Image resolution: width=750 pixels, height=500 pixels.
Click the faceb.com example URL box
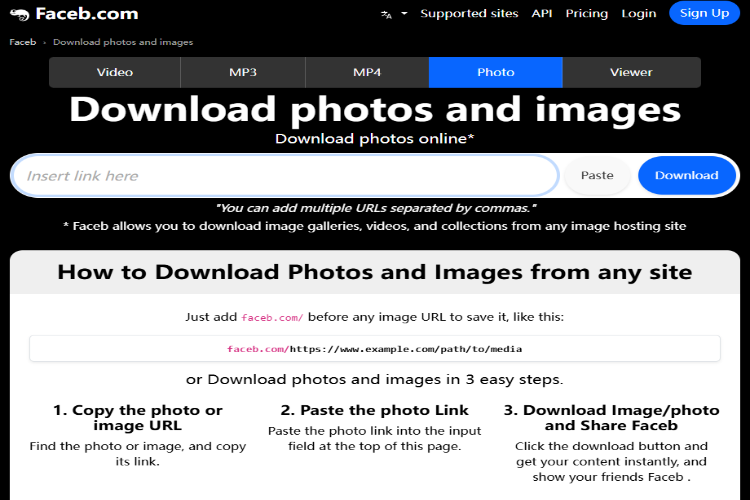(375, 349)
